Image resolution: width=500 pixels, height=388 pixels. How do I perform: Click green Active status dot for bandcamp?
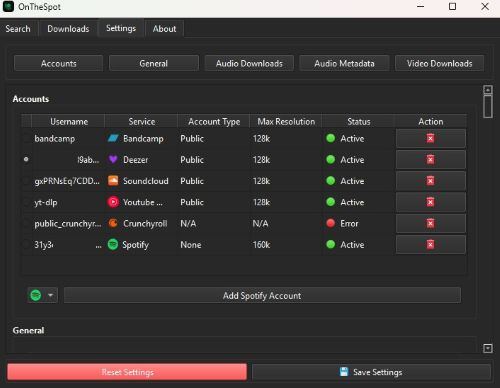(330, 138)
